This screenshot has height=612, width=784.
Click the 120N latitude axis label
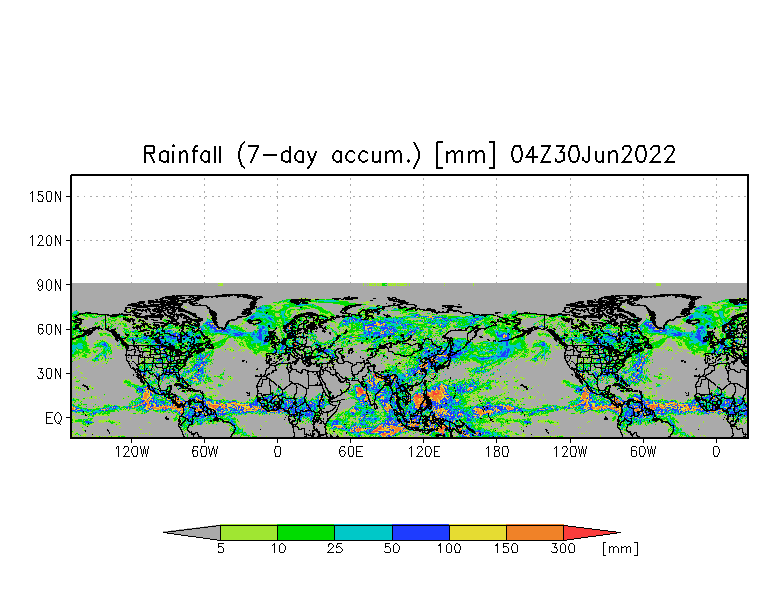pyautogui.click(x=46, y=241)
